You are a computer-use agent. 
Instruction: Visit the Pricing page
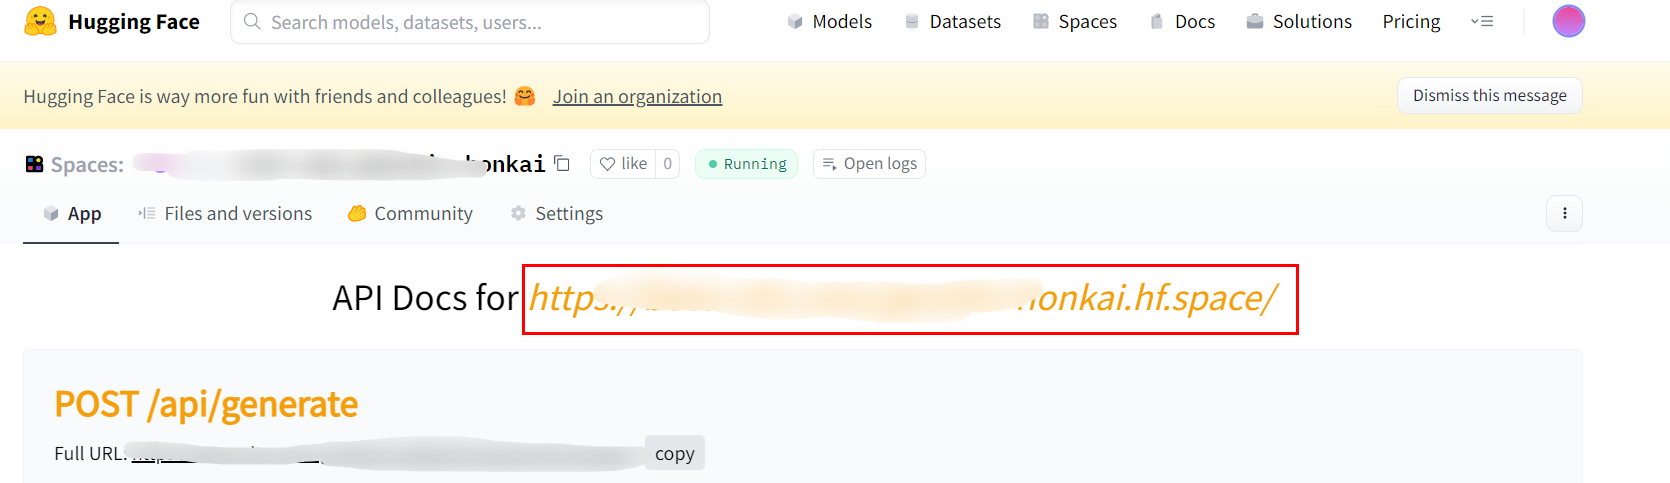(x=1411, y=22)
